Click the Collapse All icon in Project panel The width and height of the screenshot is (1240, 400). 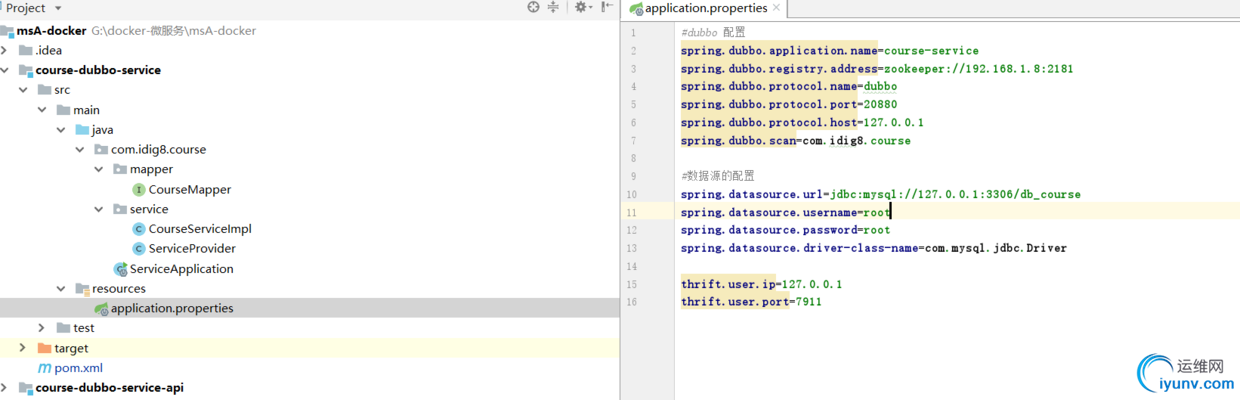[554, 8]
